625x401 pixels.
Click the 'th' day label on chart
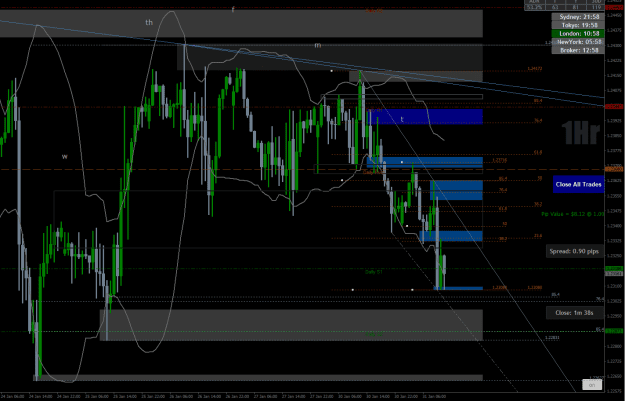click(149, 22)
